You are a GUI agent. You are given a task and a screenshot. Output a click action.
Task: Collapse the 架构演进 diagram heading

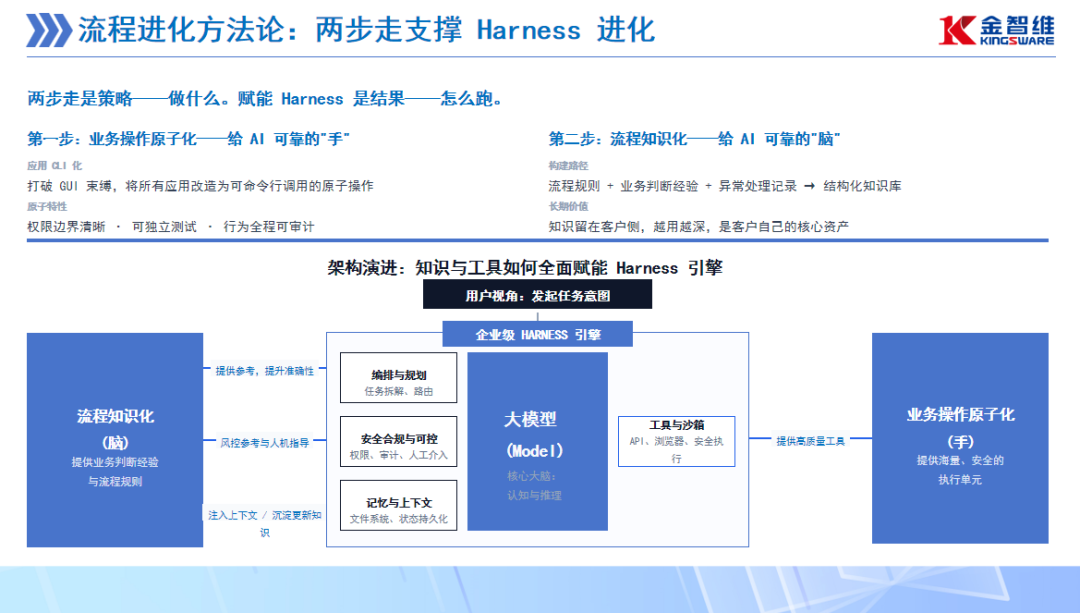pyautogui.click(x=528, y=267)
